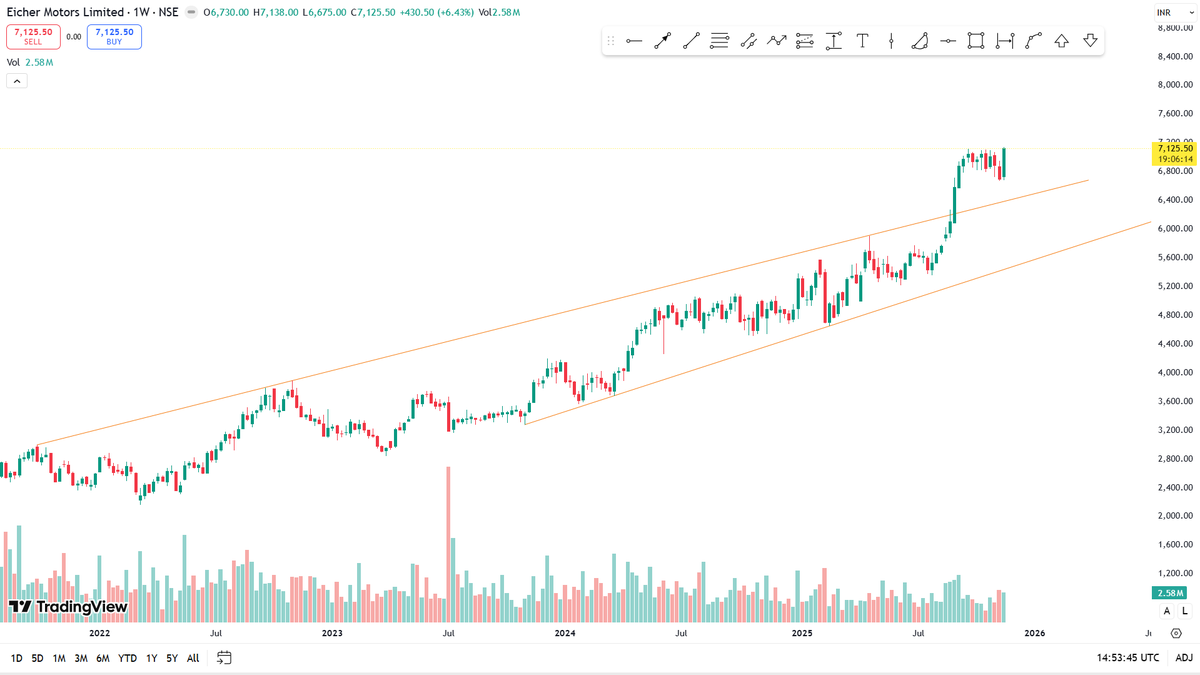Click the 2022 time axis label
This screenshot has height=675, width=1200.
[99, 633]
